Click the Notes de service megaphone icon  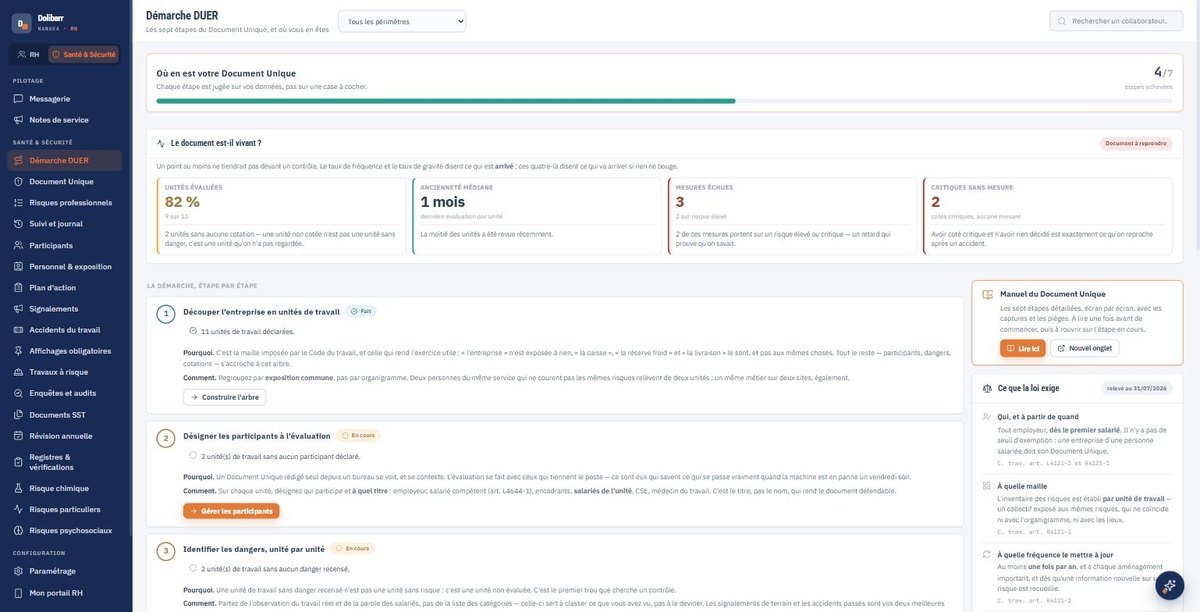[x=19, y=120]
